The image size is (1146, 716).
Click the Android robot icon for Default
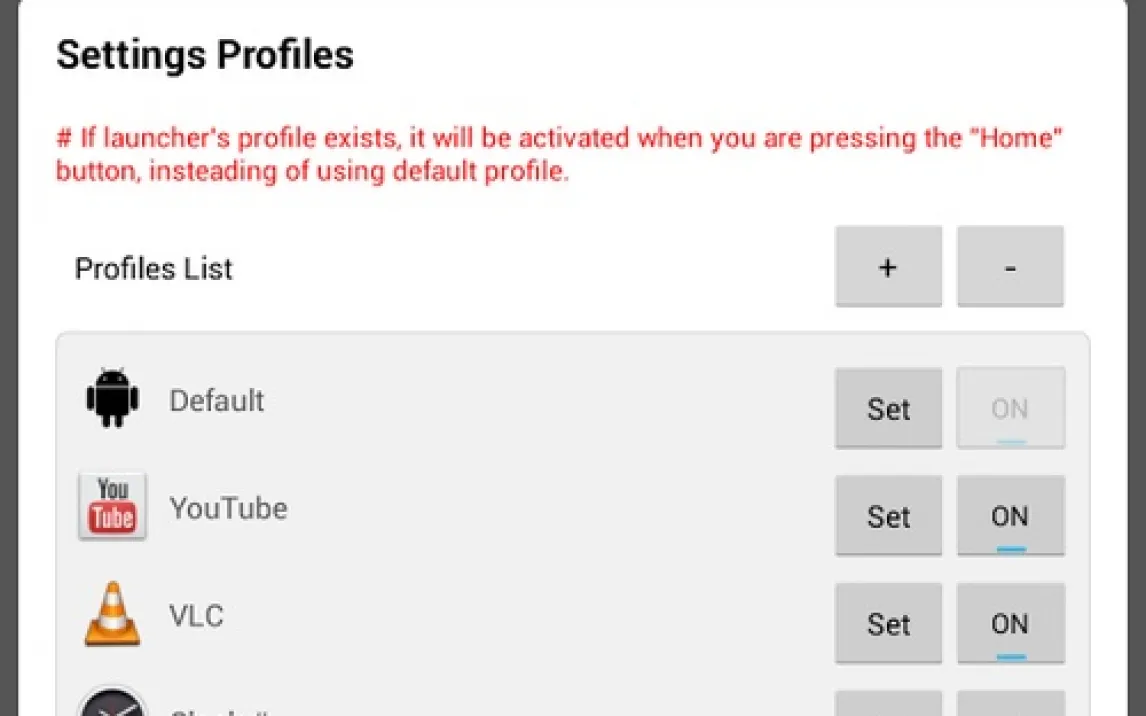(112, 400)
